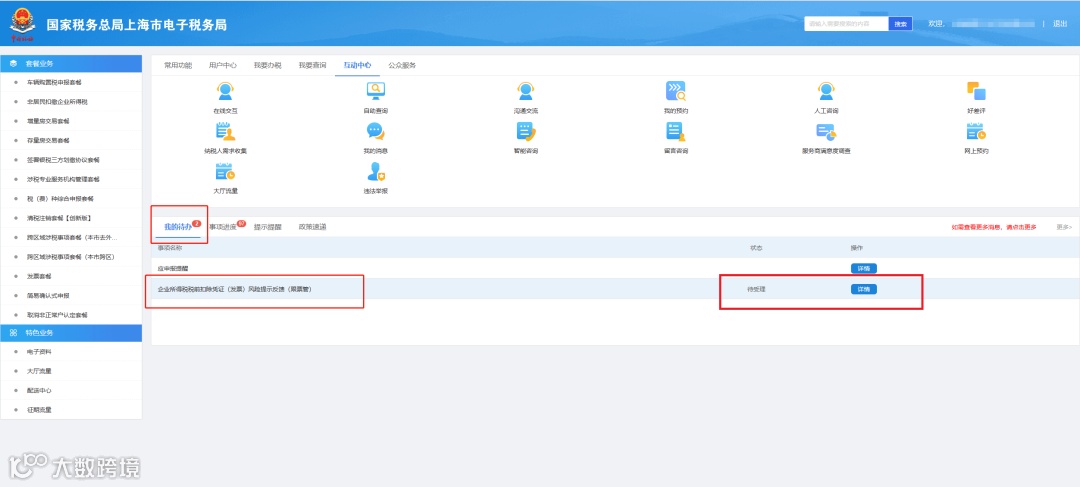This screenshot has height=487, width=1080.
Task: Focus the header search input field
Action: (x=847, y=24)
